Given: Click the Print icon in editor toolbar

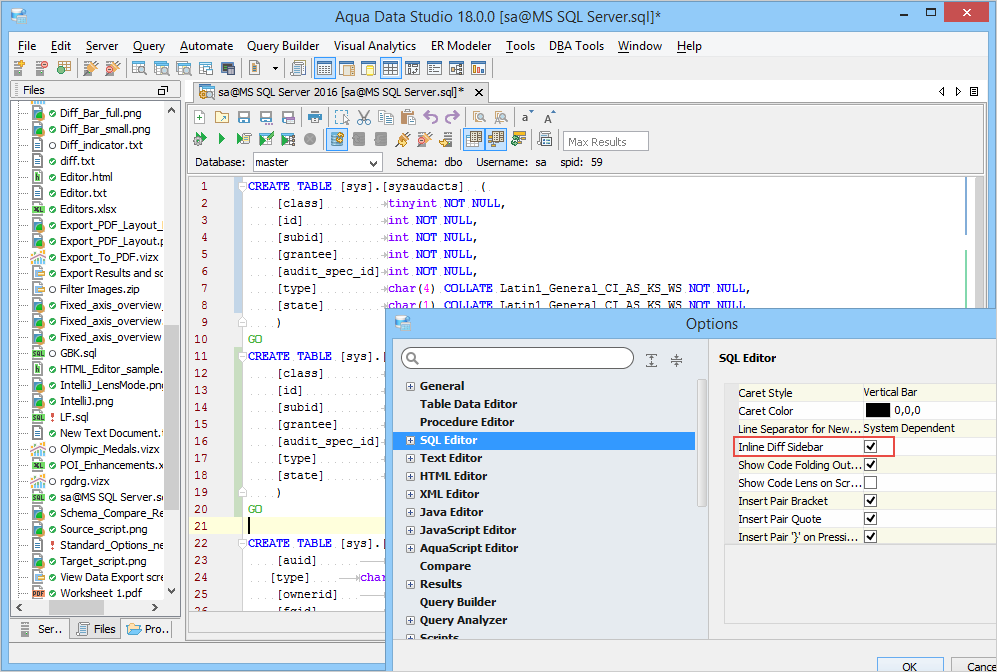Looking at the screenshot, I should point(316,117).
